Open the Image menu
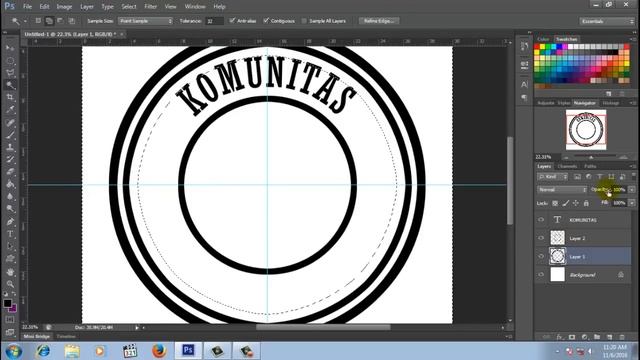The height and width of the screenshot is (360, 640). tap(64, 7)
